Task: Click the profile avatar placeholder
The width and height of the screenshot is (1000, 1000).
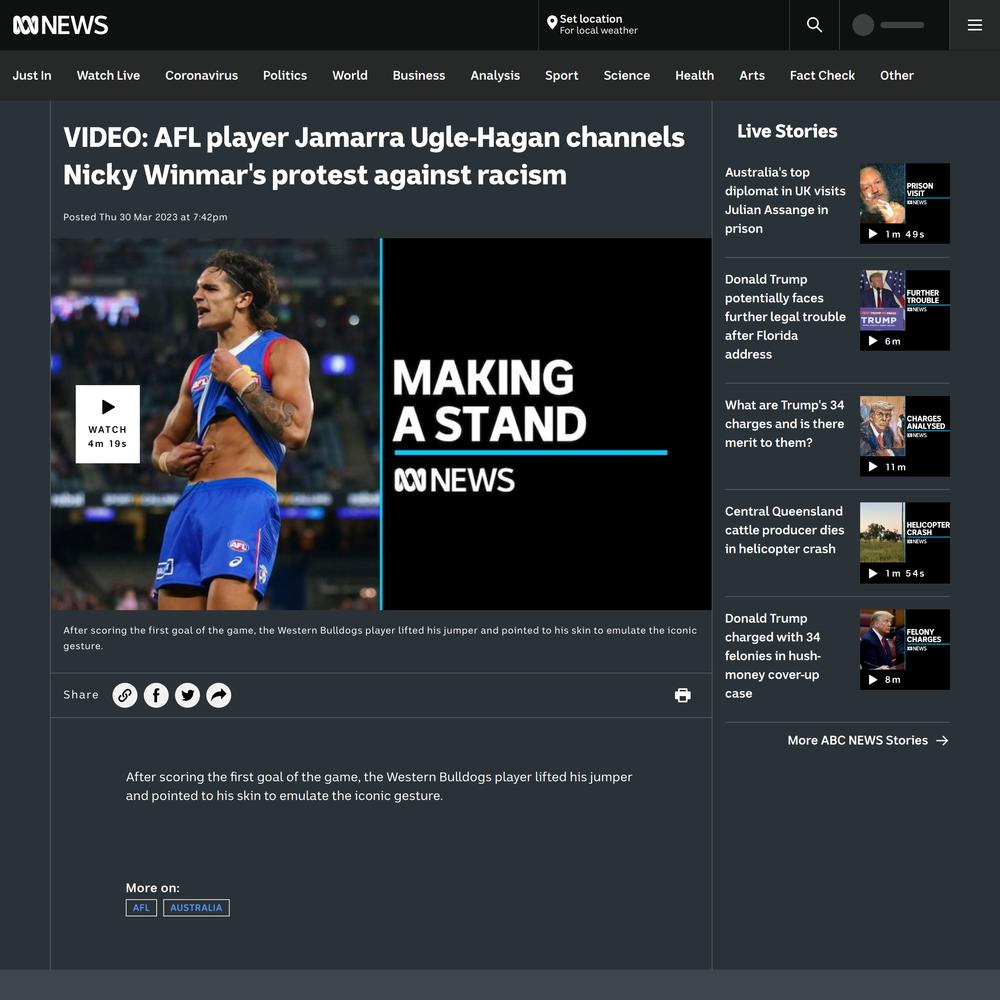Action: coord(863,25)
